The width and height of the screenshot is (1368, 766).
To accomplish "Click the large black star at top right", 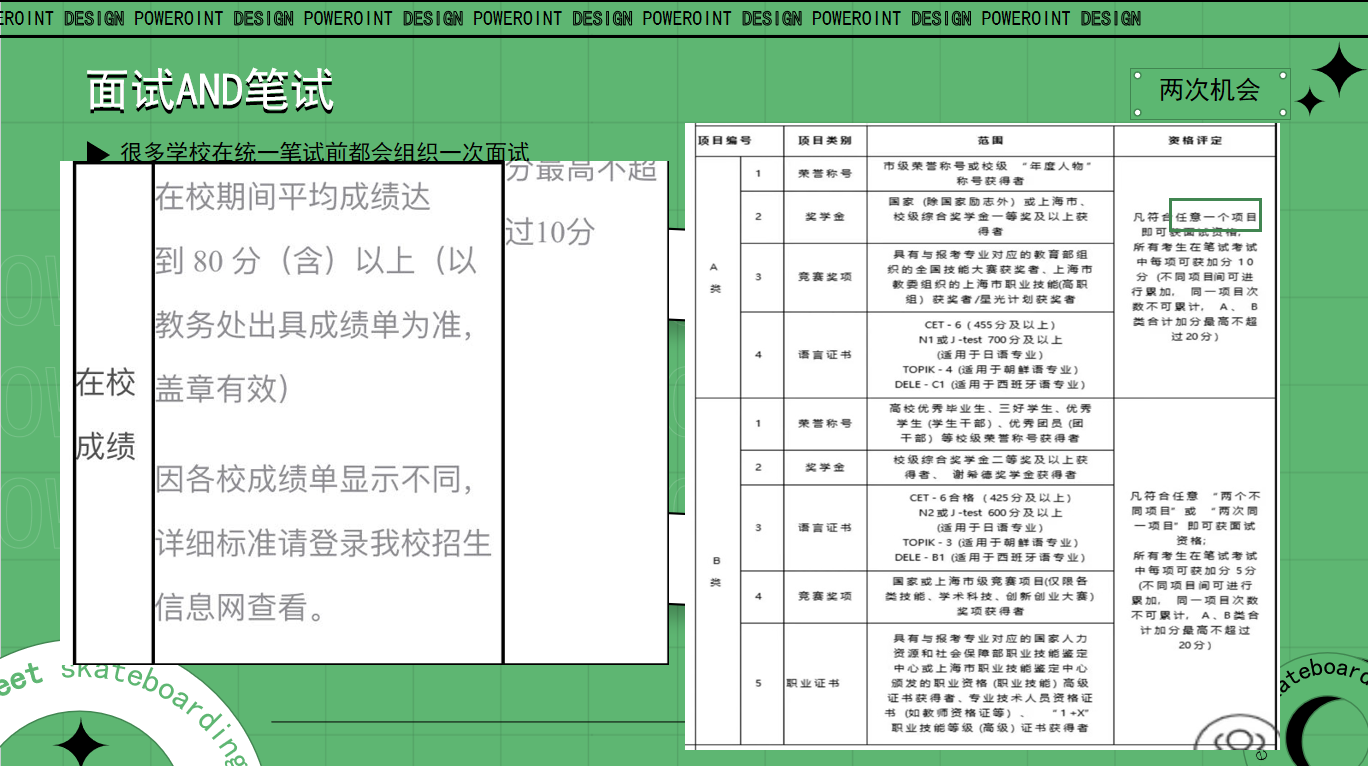I will pyautogui.click(x=1336, y=69).
